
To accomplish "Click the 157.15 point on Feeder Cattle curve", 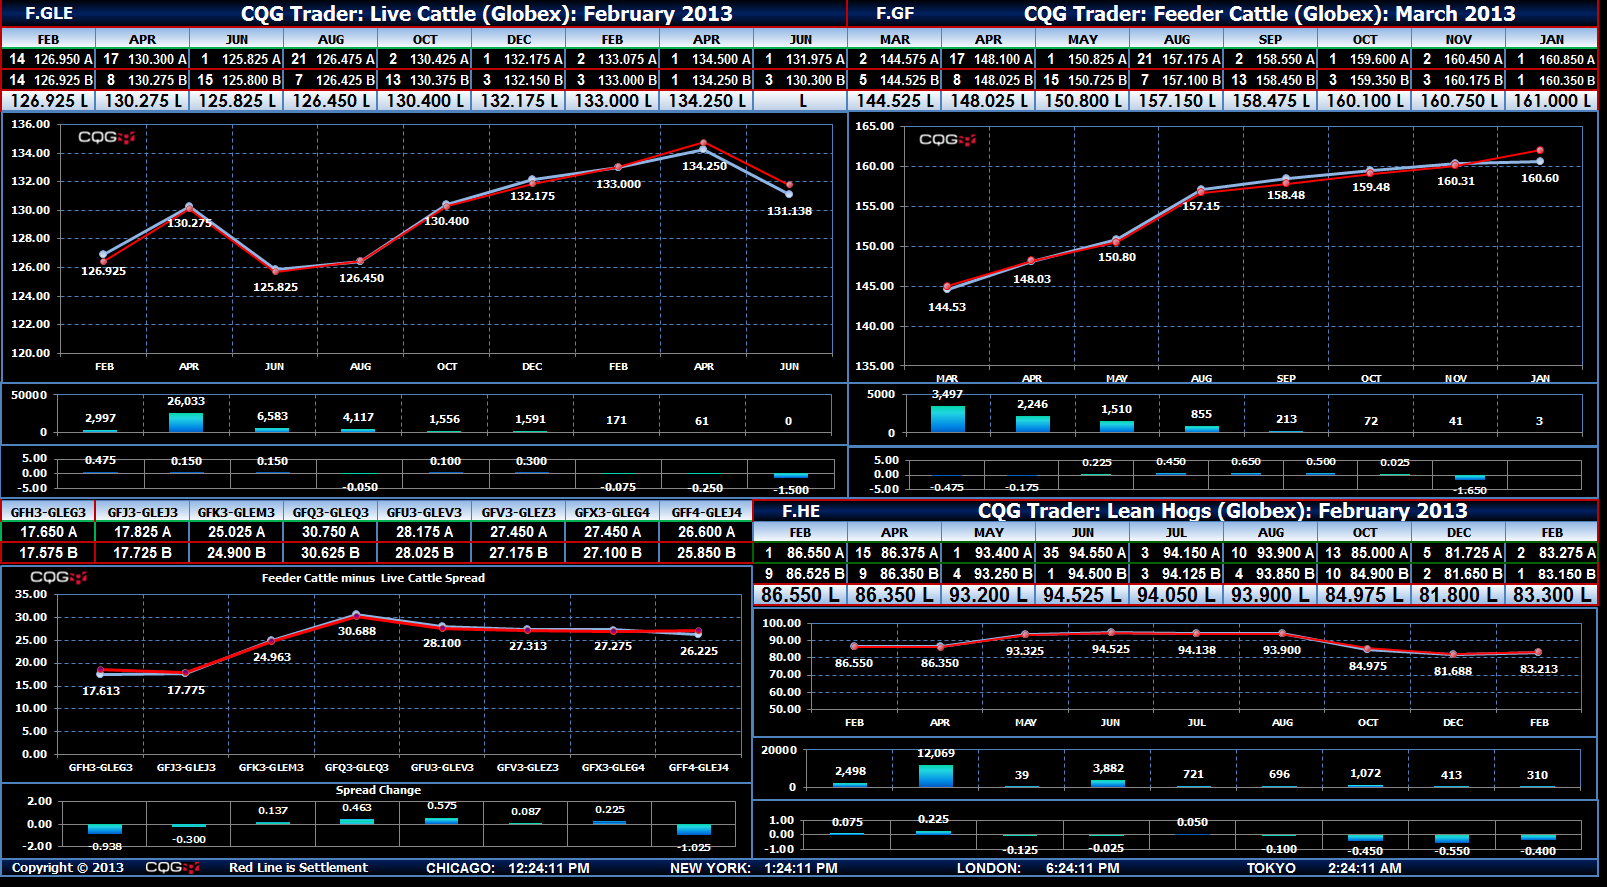I will [1201, 190].
